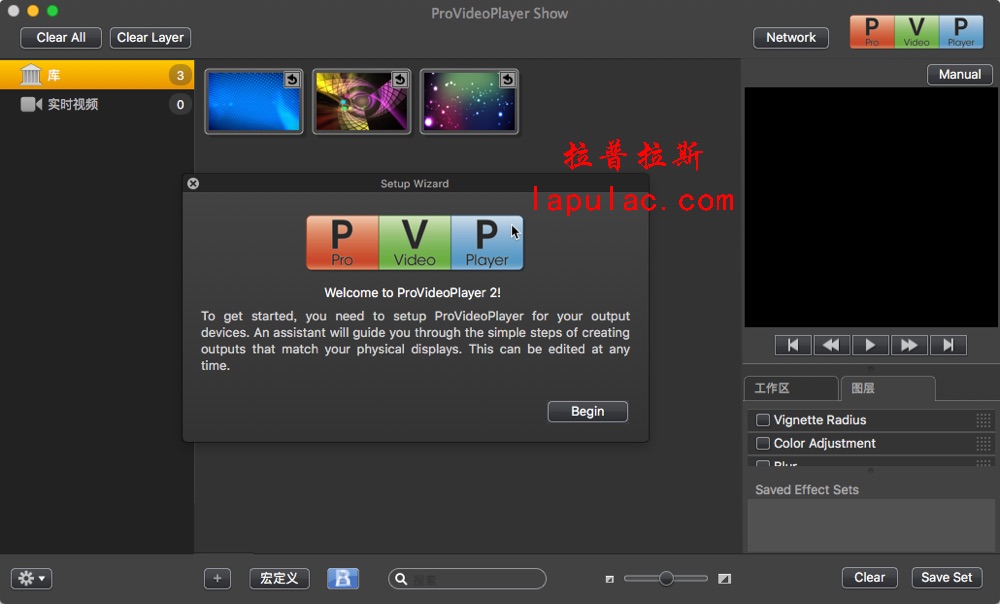Viewport: 1000px width, 604px height.
Task: Click the fast-forward playback button
Action: (x=909, y=345)
